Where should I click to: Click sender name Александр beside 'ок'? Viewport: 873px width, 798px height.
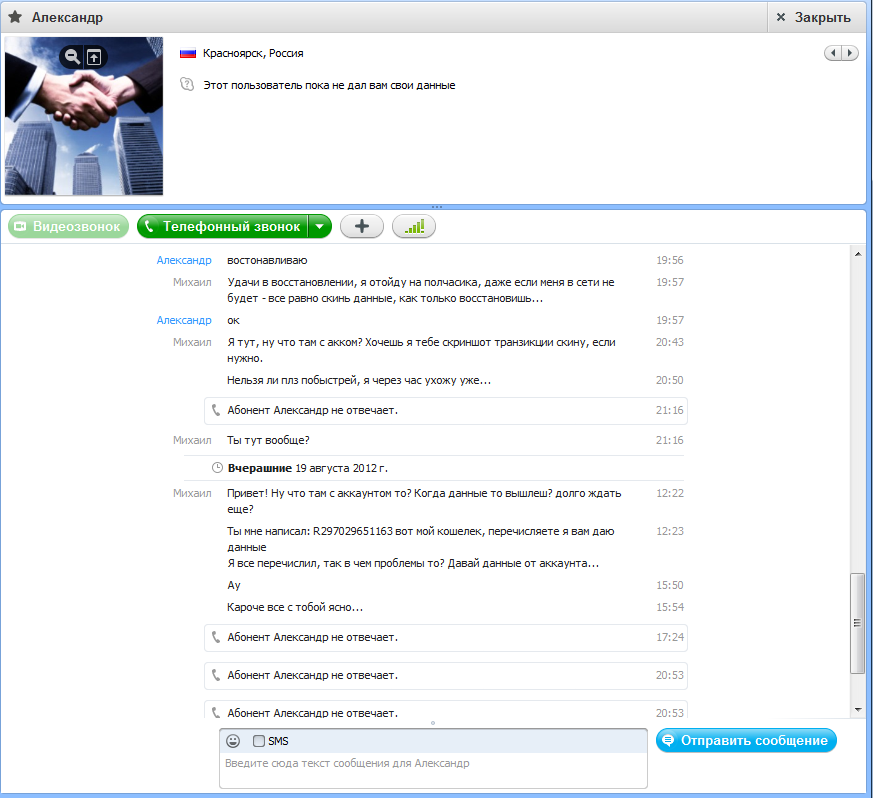pos(184,320)
